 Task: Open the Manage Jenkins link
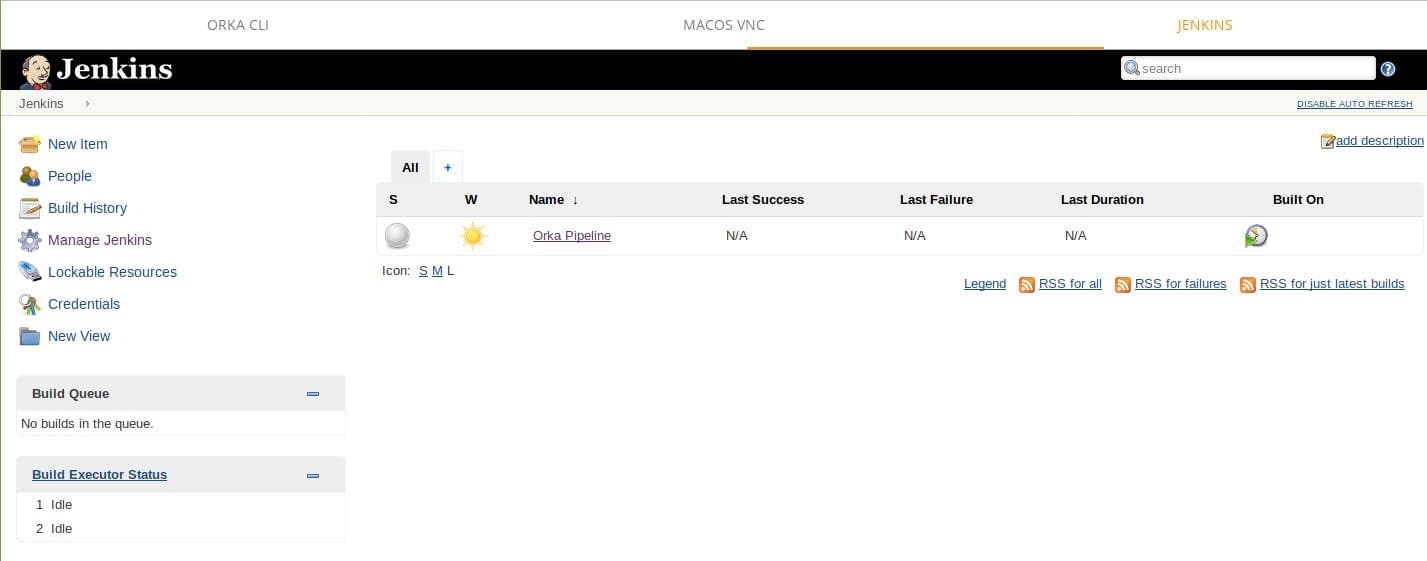(x=100, y=240)
